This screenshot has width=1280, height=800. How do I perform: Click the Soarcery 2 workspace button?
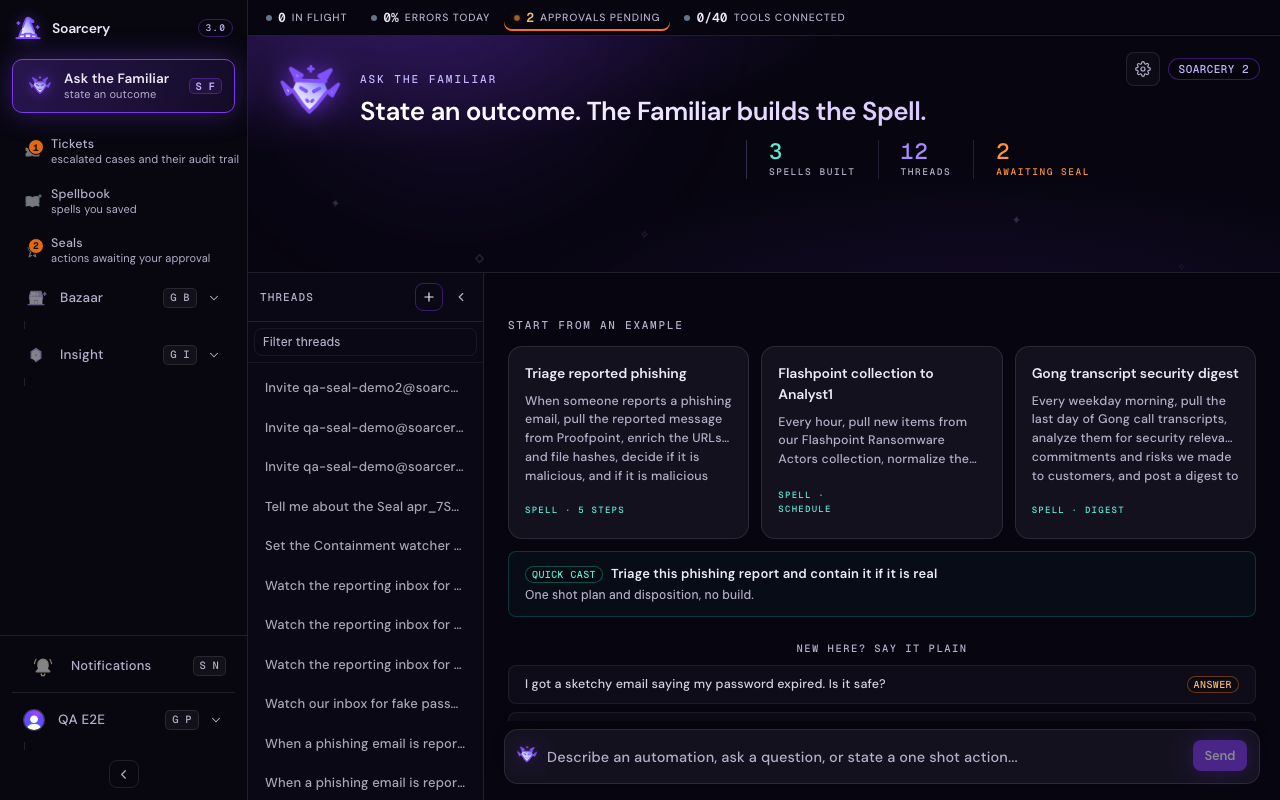click(x=1213, y=69)
